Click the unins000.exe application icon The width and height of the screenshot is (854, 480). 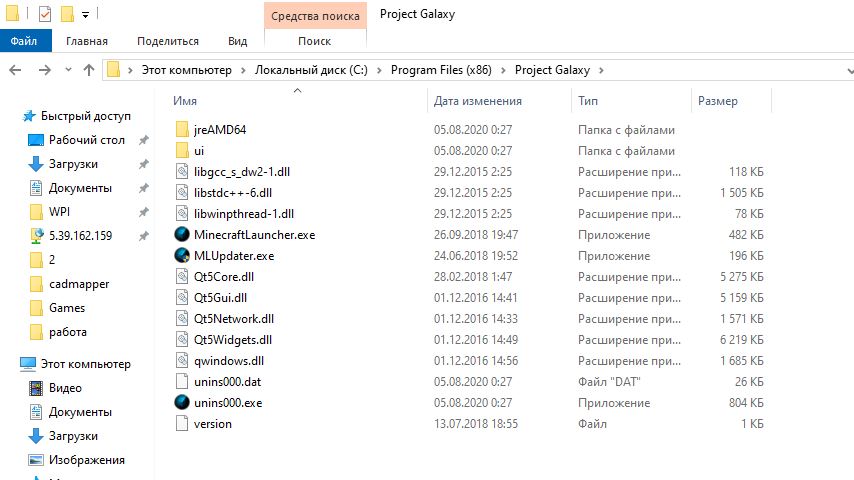click(182, 402)
